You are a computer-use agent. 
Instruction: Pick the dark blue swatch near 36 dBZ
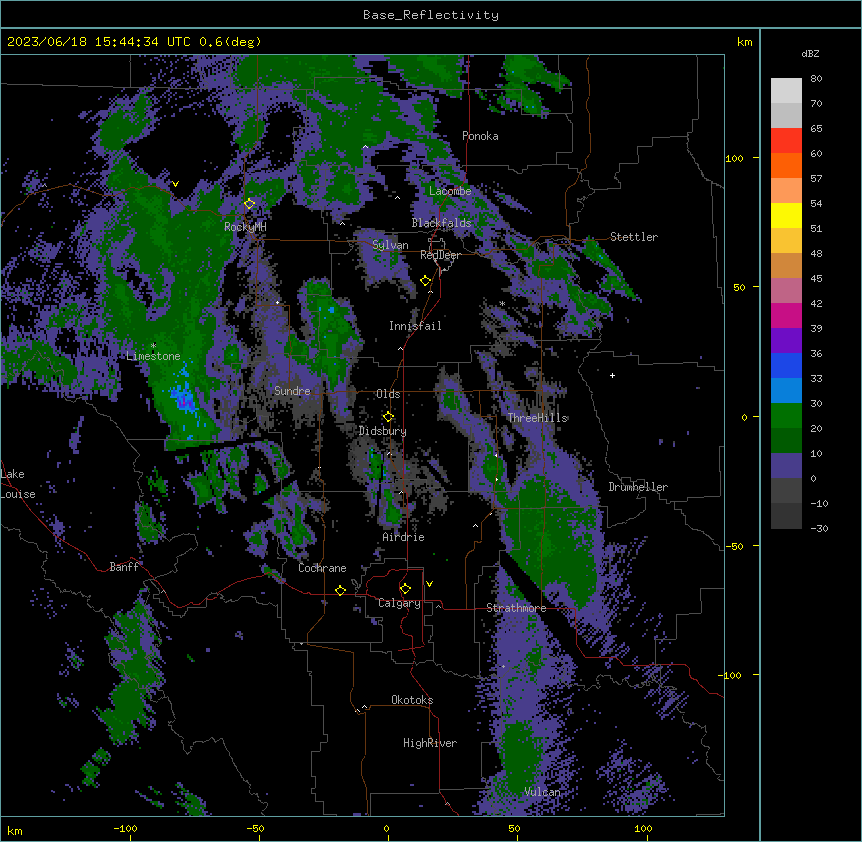click(786, 365)
